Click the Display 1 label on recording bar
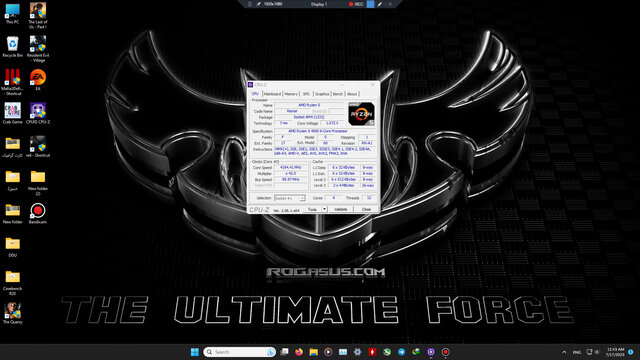This screenshot has height=360, width=640. tap(319, 4)
